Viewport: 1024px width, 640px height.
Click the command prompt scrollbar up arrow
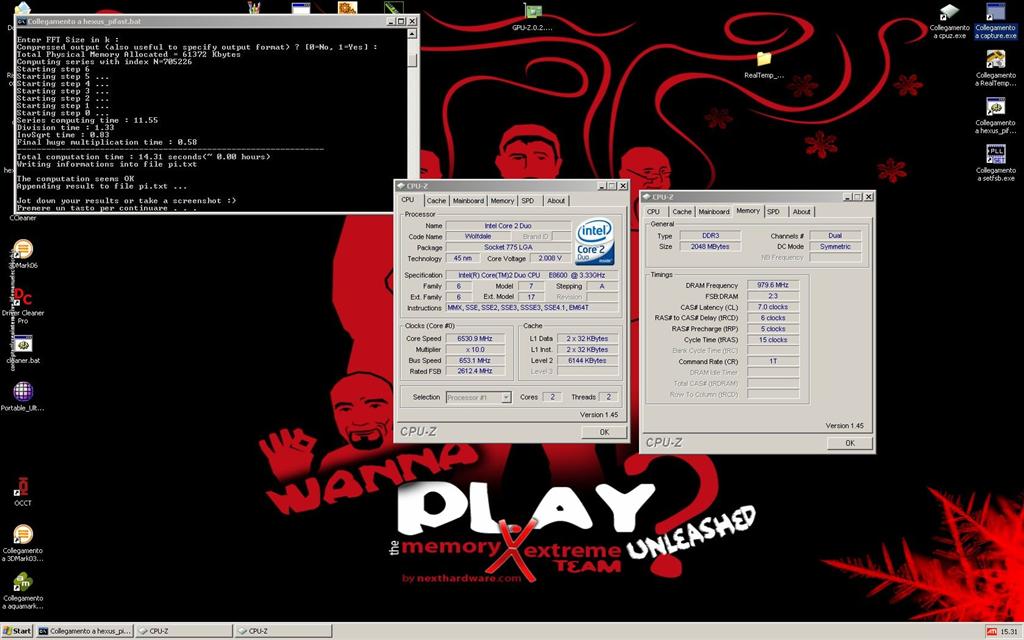(412, 34)
